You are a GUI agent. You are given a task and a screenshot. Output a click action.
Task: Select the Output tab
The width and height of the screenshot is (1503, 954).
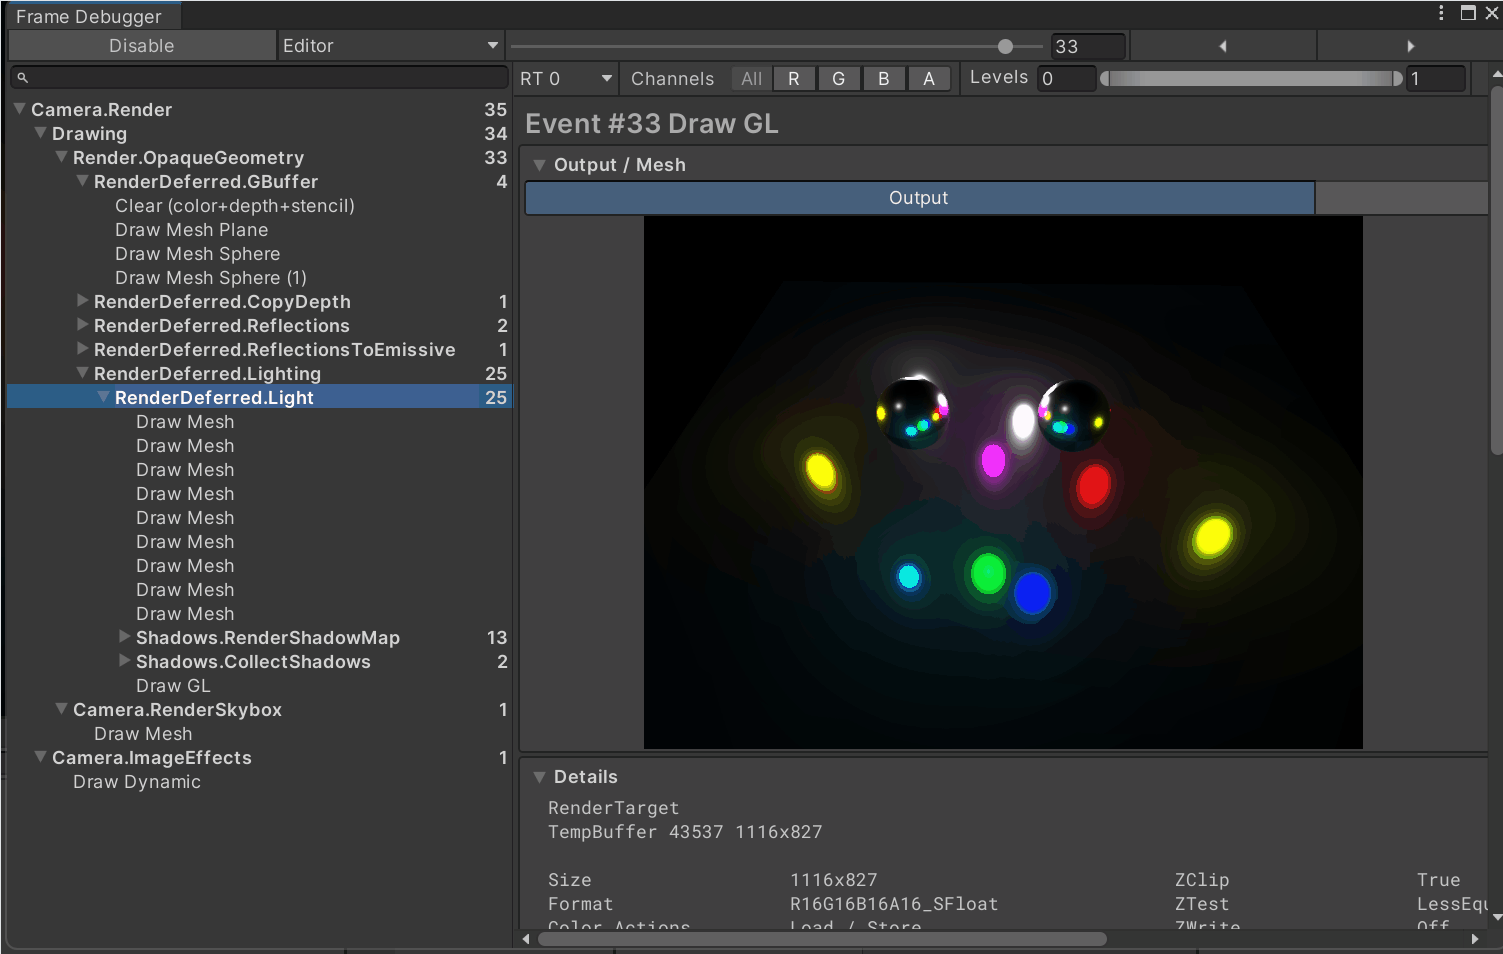coord(919,198)
